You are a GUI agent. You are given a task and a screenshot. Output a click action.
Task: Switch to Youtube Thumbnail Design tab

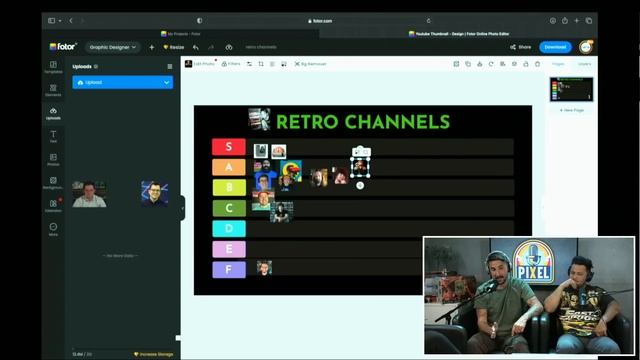coord(459,34)
